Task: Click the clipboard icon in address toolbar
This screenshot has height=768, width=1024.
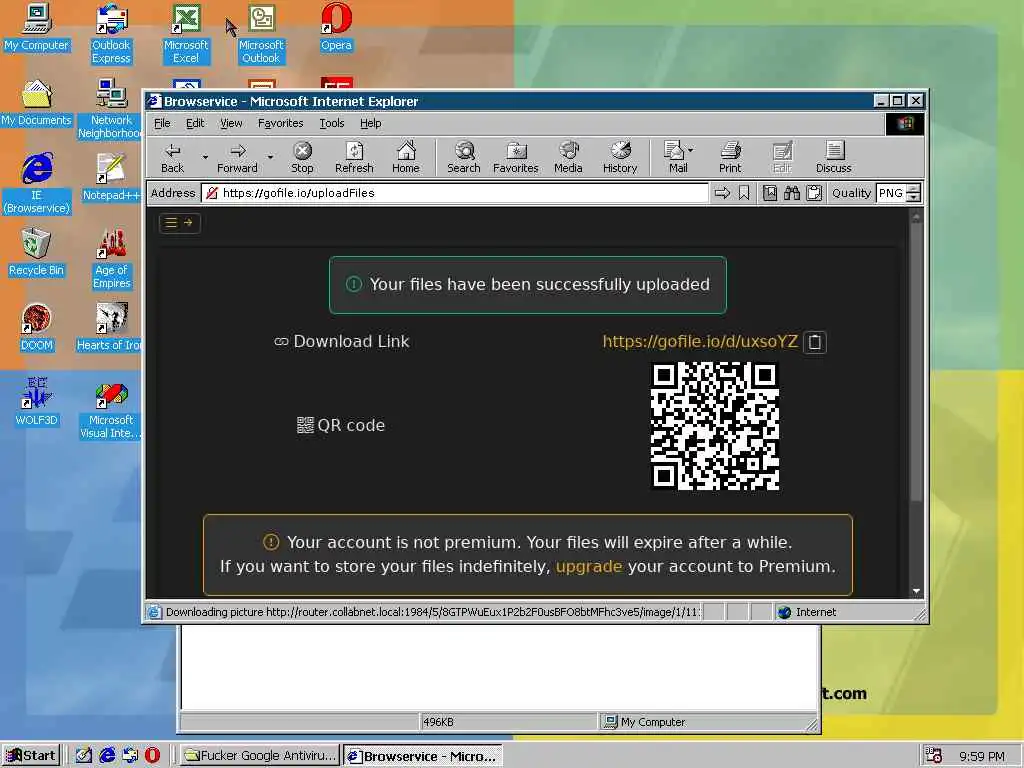Action: tap(814, 193)
